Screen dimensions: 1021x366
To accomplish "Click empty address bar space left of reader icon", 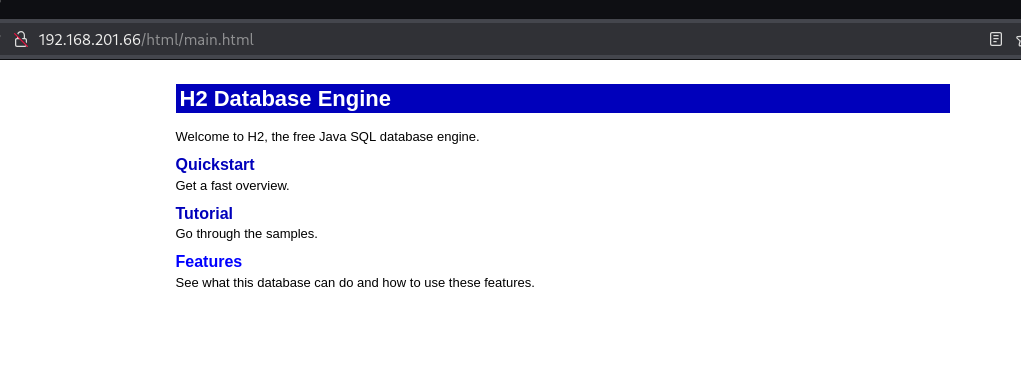I will (x=619, y=40).
